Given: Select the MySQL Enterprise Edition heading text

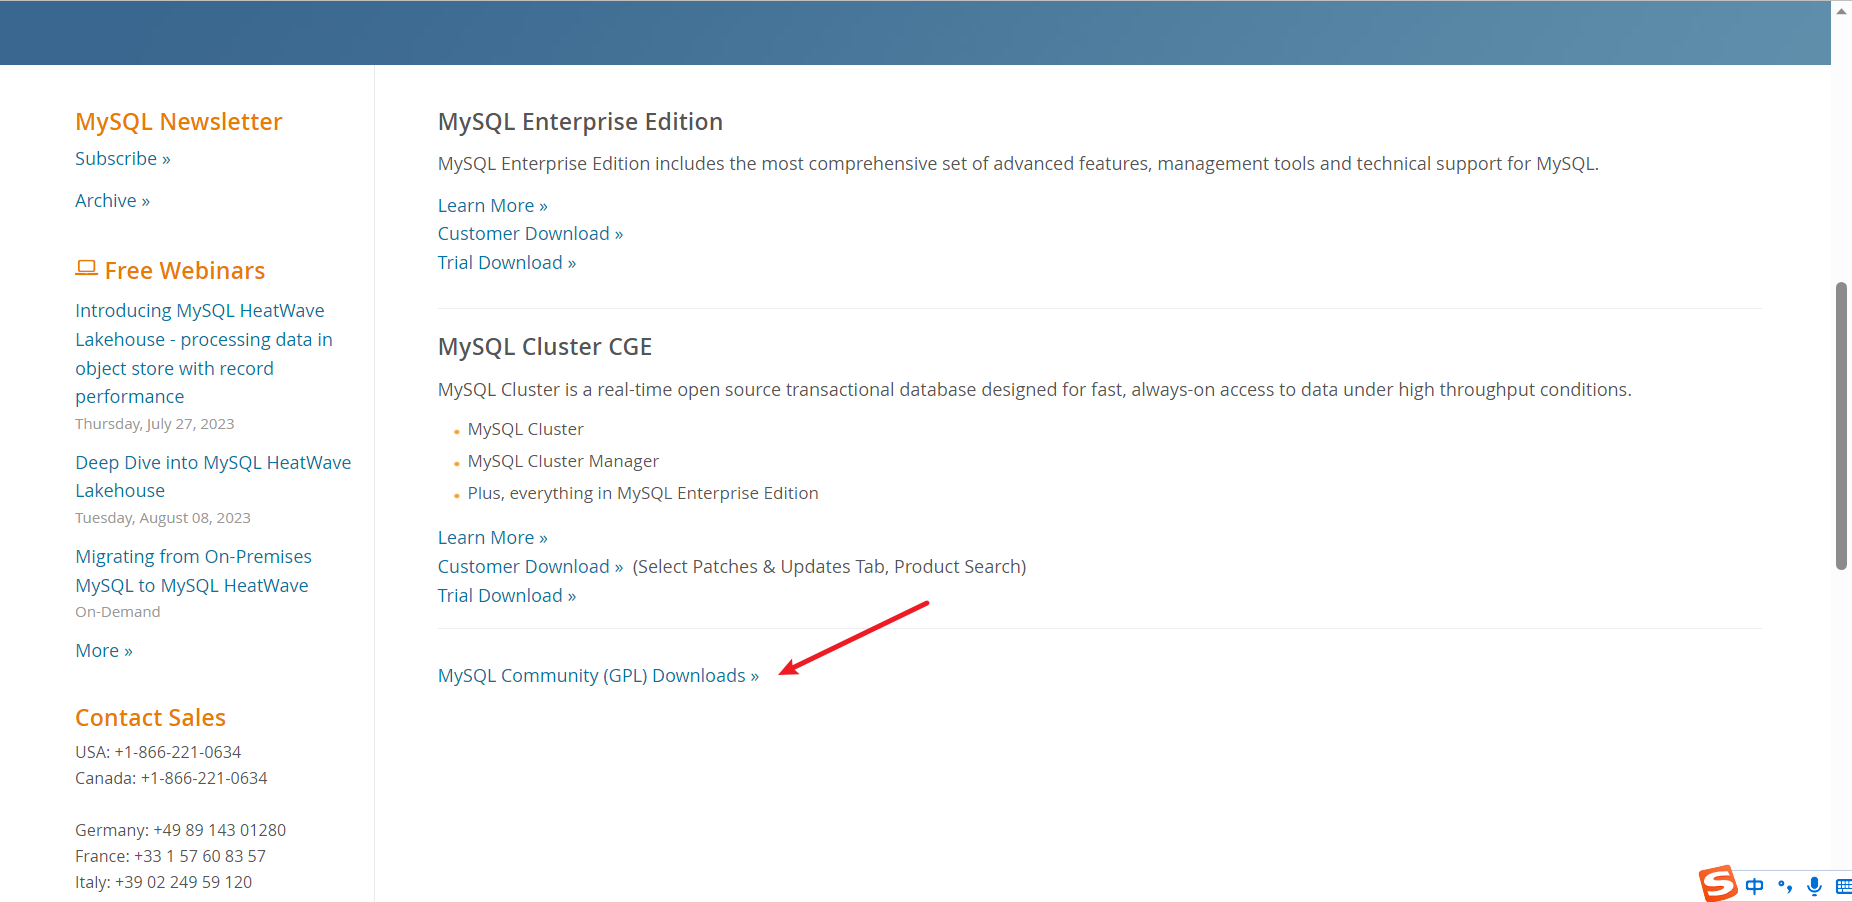Looking at the screenshot, I should 580,122.
